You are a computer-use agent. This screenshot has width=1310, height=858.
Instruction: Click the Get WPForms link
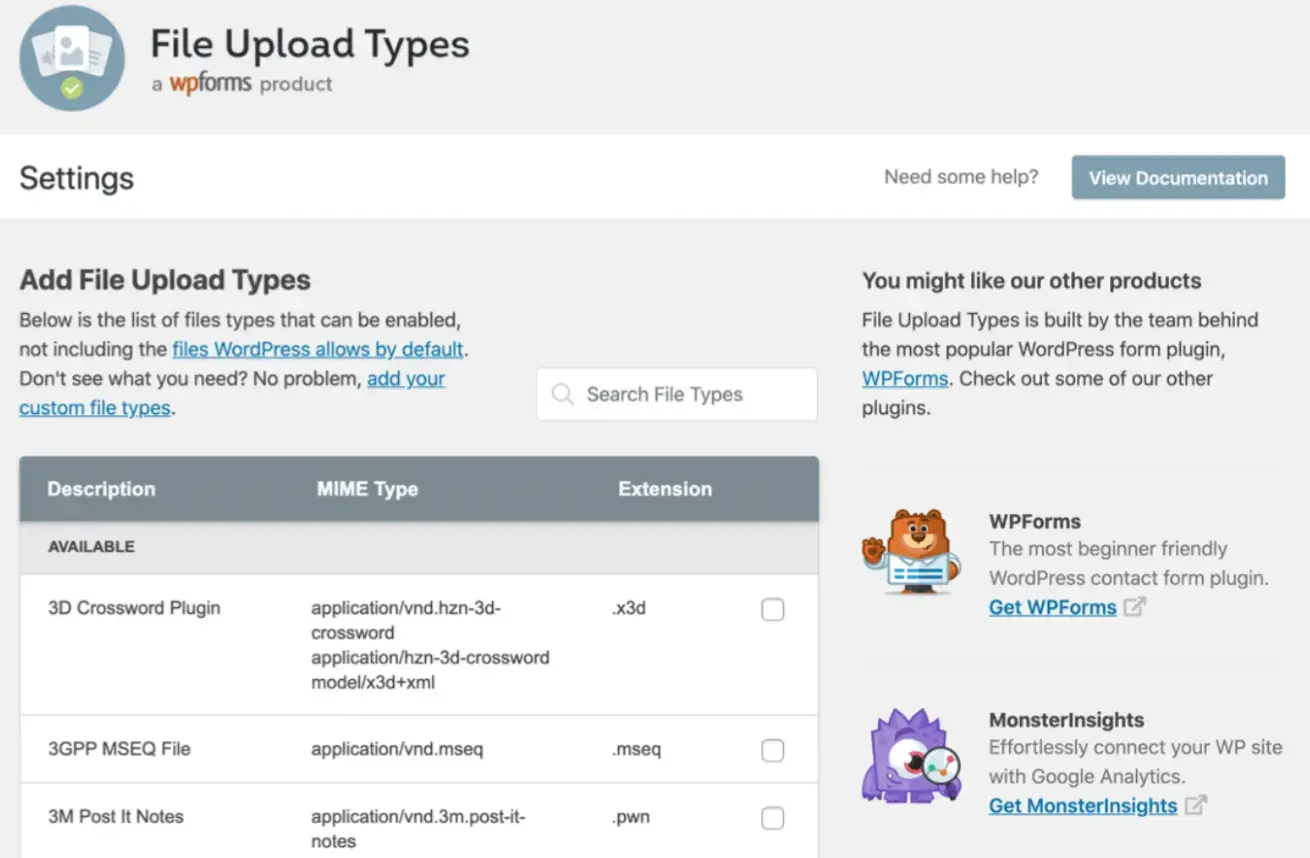[x=1052, y=606]
